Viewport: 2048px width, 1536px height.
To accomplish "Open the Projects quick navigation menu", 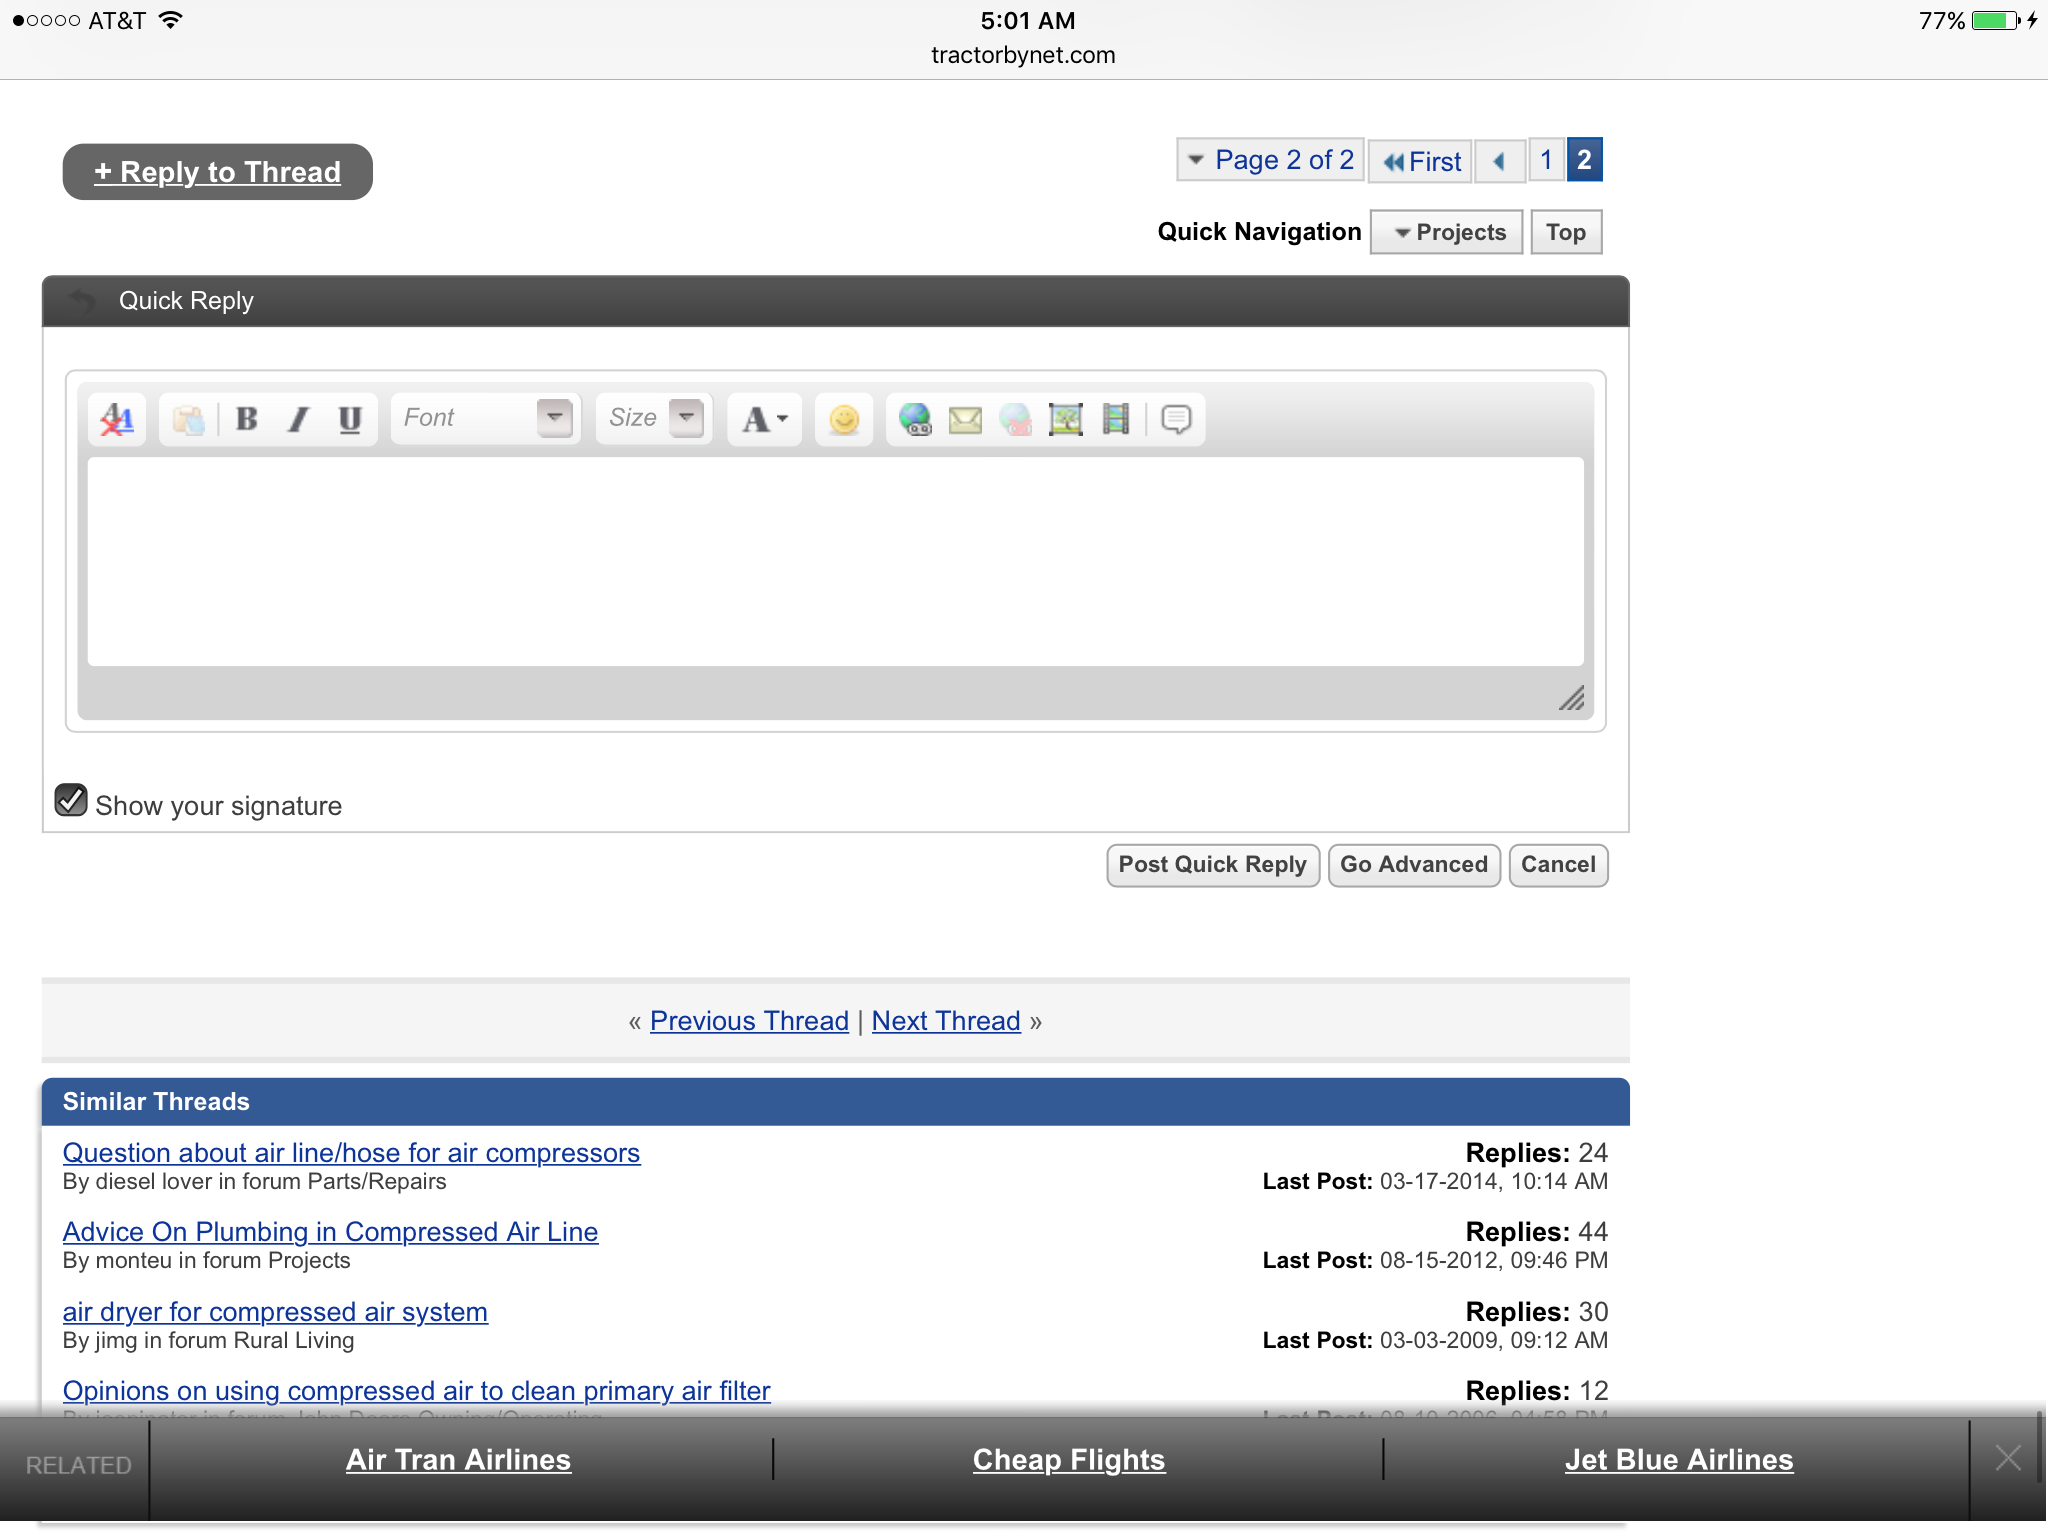I will coord(1447,232).
